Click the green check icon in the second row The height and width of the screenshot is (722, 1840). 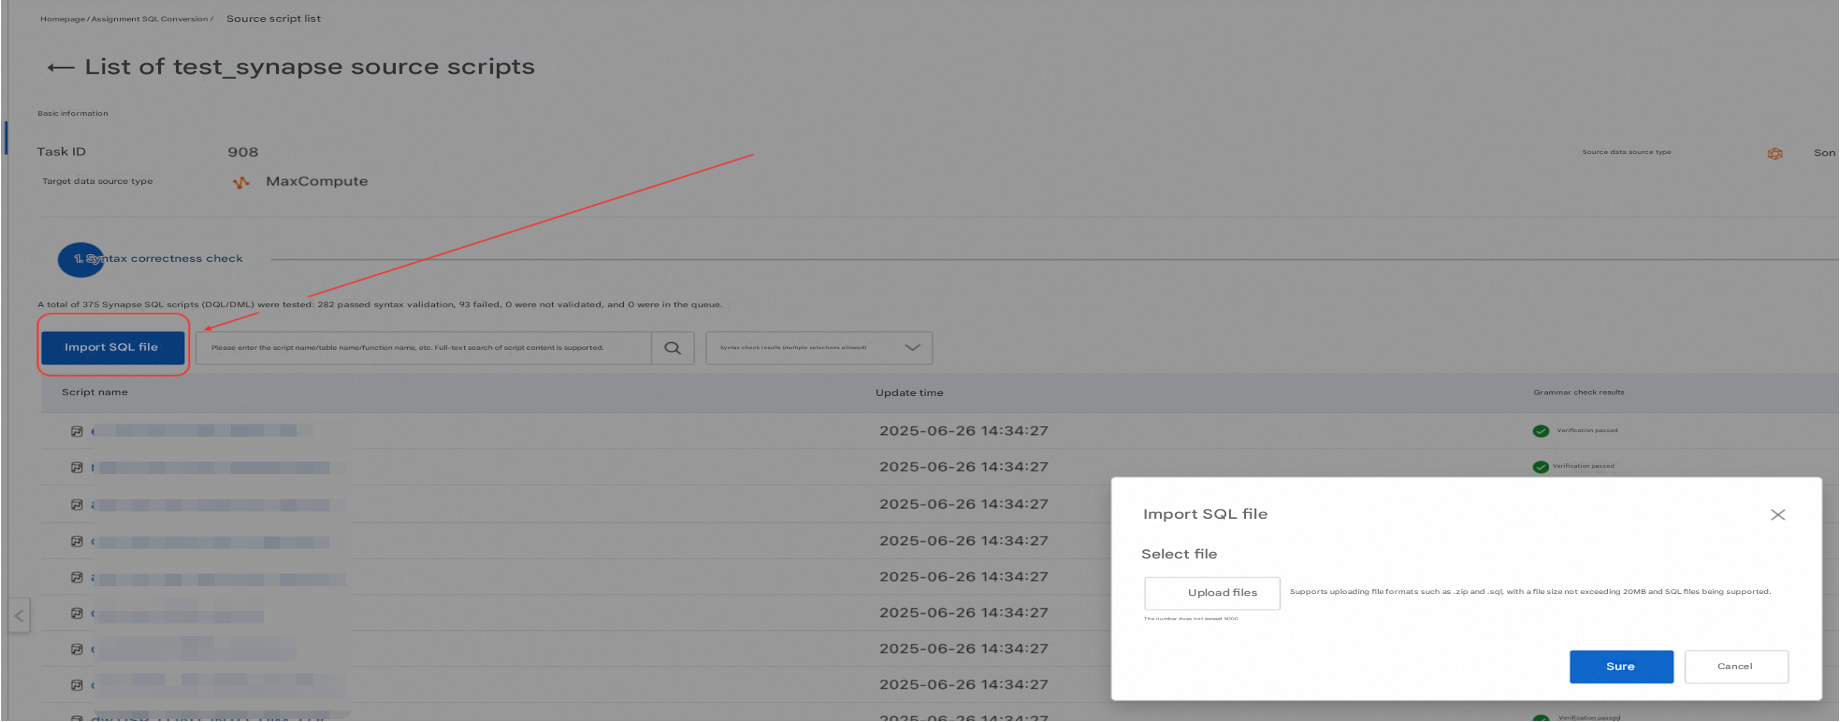point(1541,467)
